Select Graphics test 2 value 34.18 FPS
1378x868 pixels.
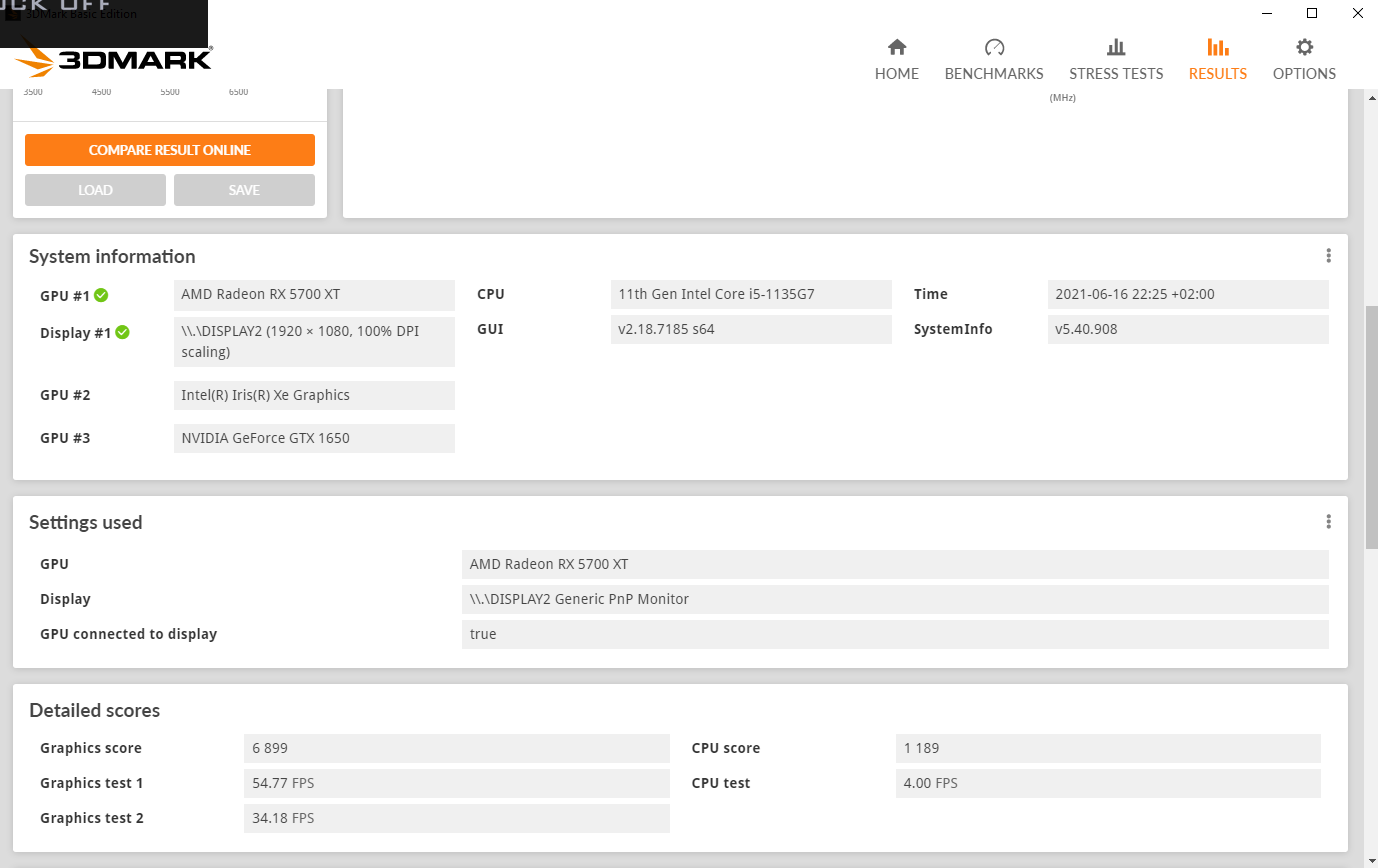457,818
